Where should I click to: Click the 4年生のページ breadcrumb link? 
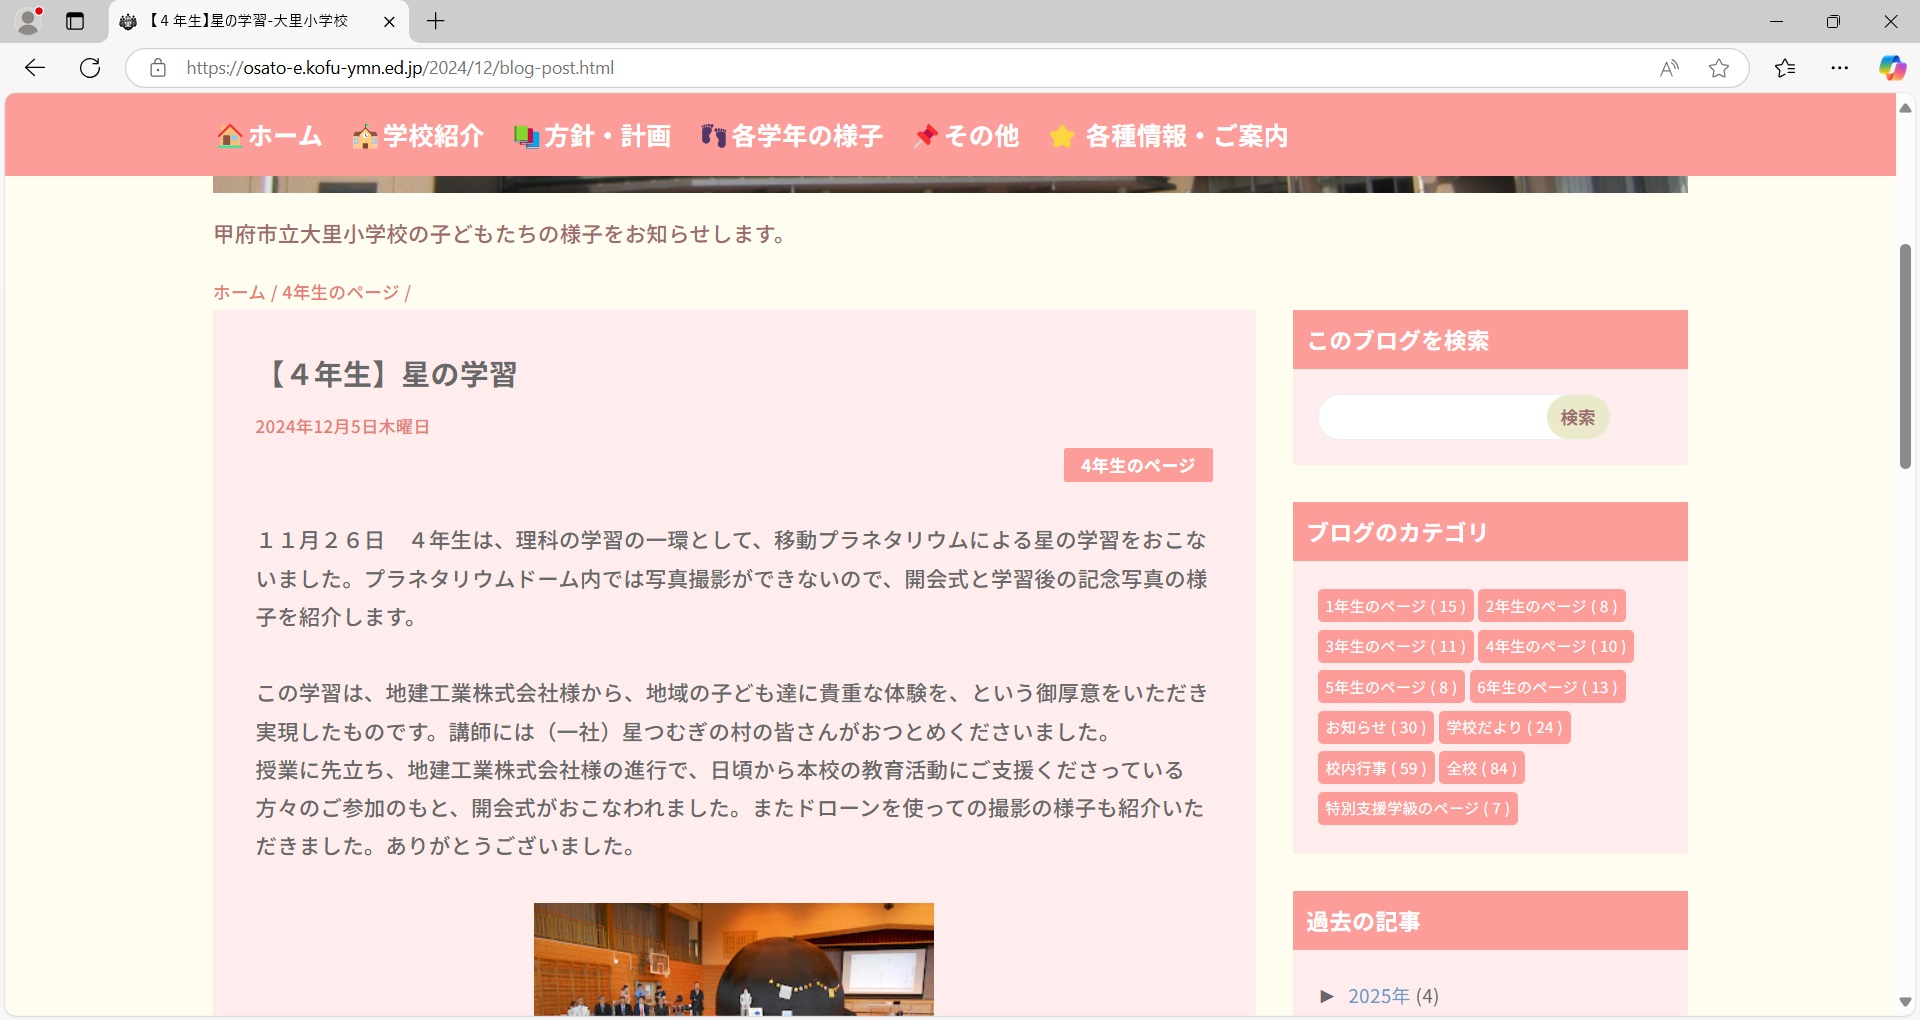click(x=340, y=292)
